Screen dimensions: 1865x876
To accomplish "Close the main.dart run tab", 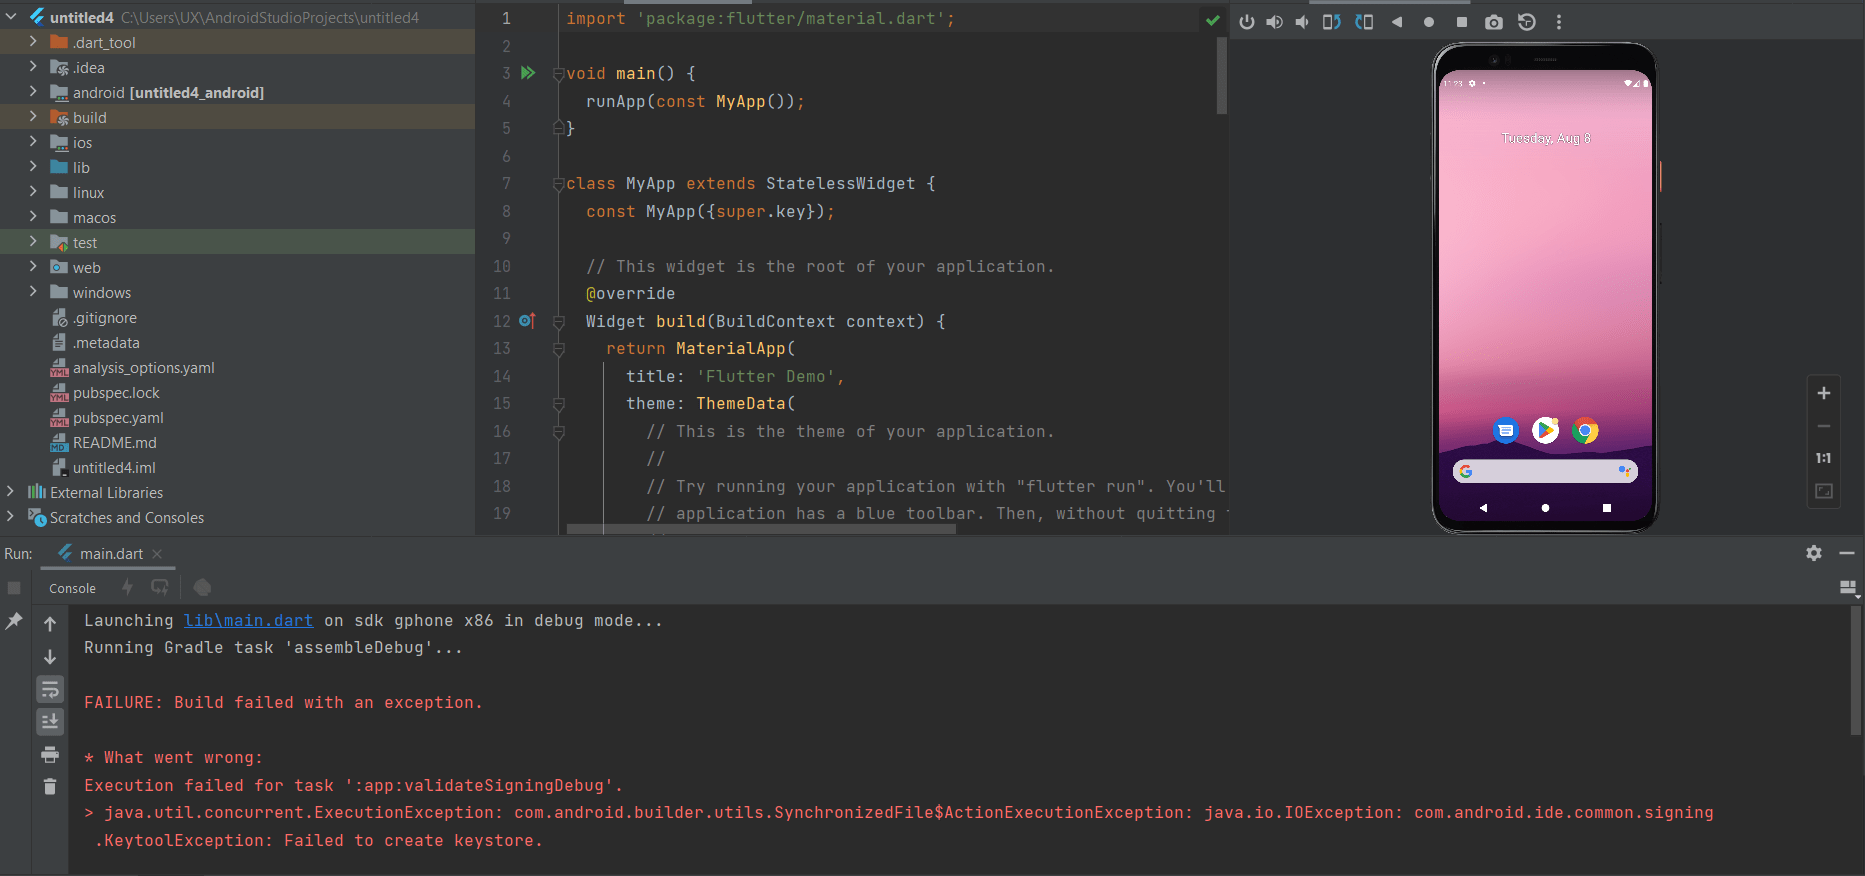I will 157,554.
